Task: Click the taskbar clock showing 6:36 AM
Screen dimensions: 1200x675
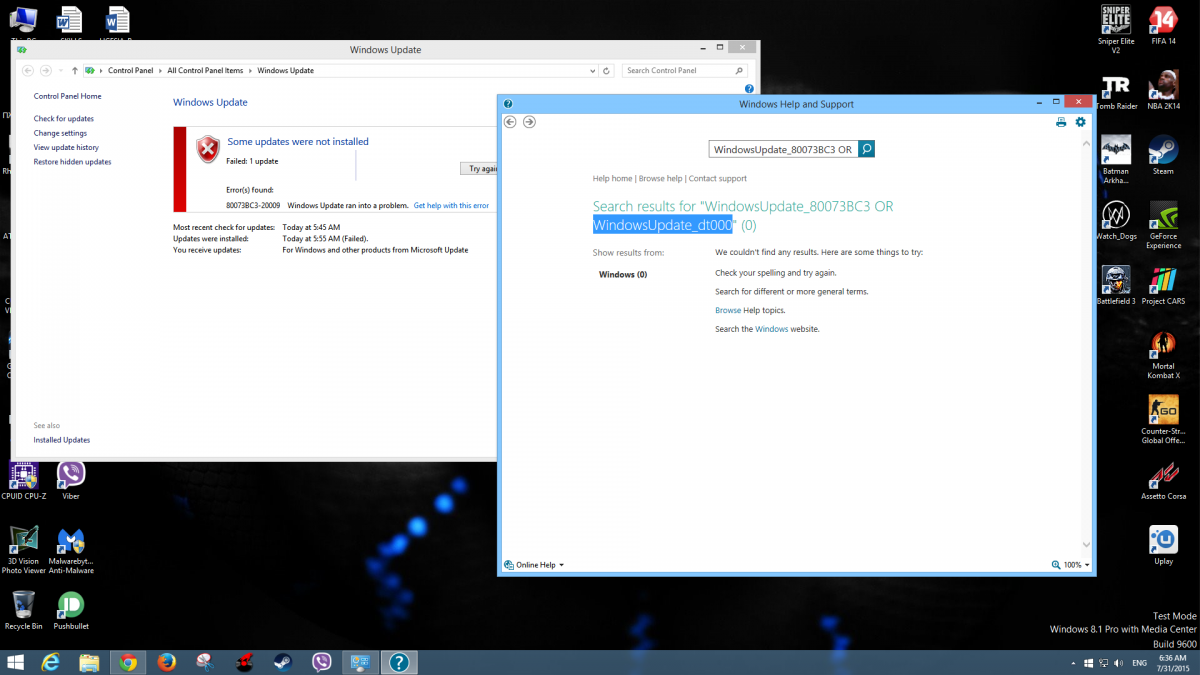Action: click(x=1172, y=663)
